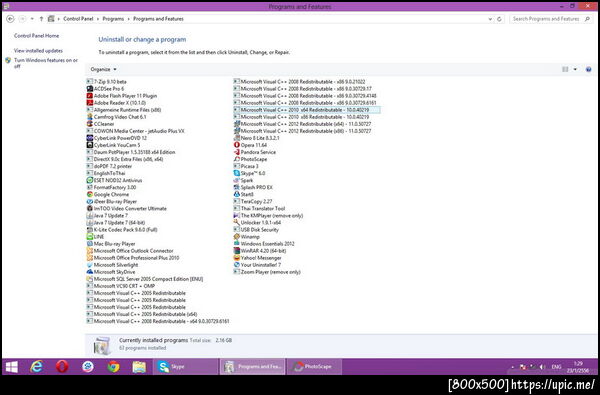Select USB Disk Security entry
Image resolution: width=600 pixels, height=395 pixels.
(256, 230)
